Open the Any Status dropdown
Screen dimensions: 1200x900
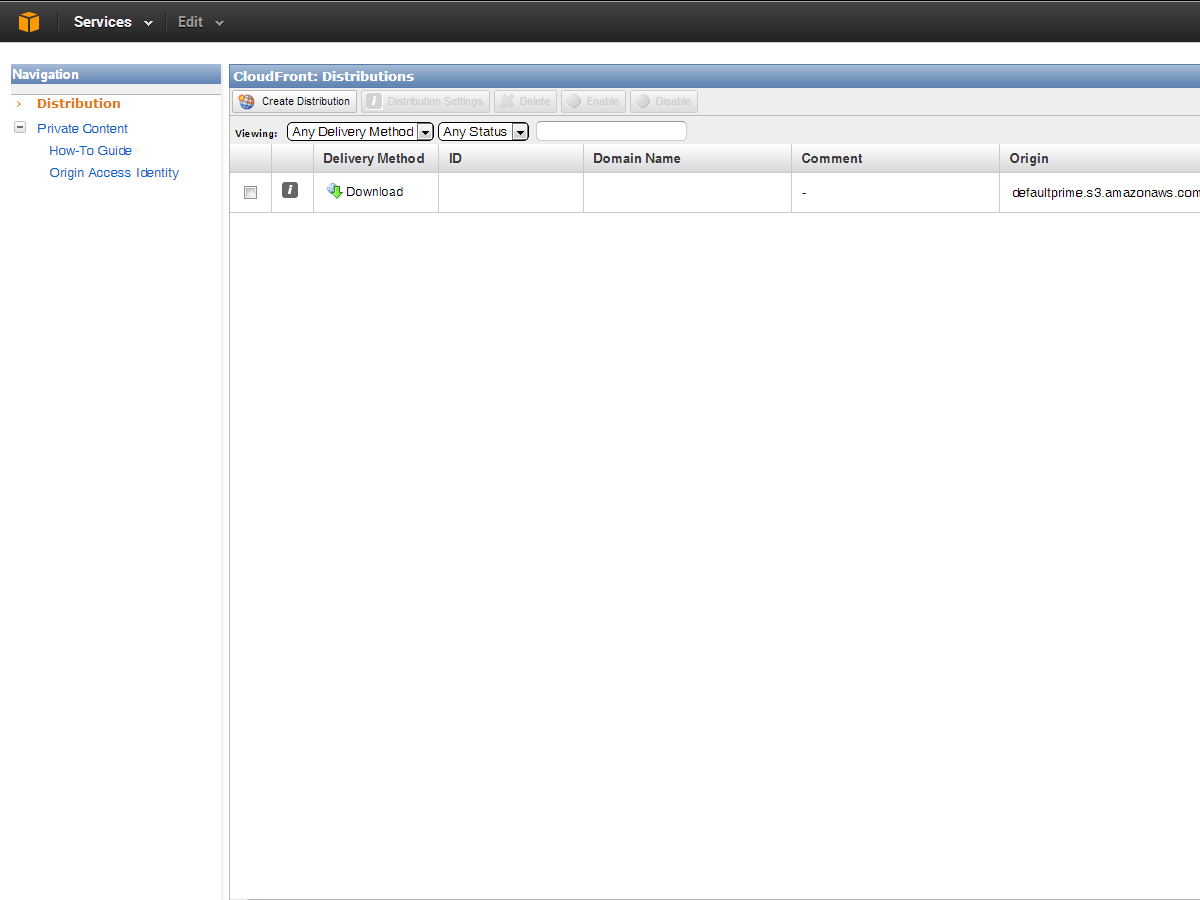coord(483,132)
